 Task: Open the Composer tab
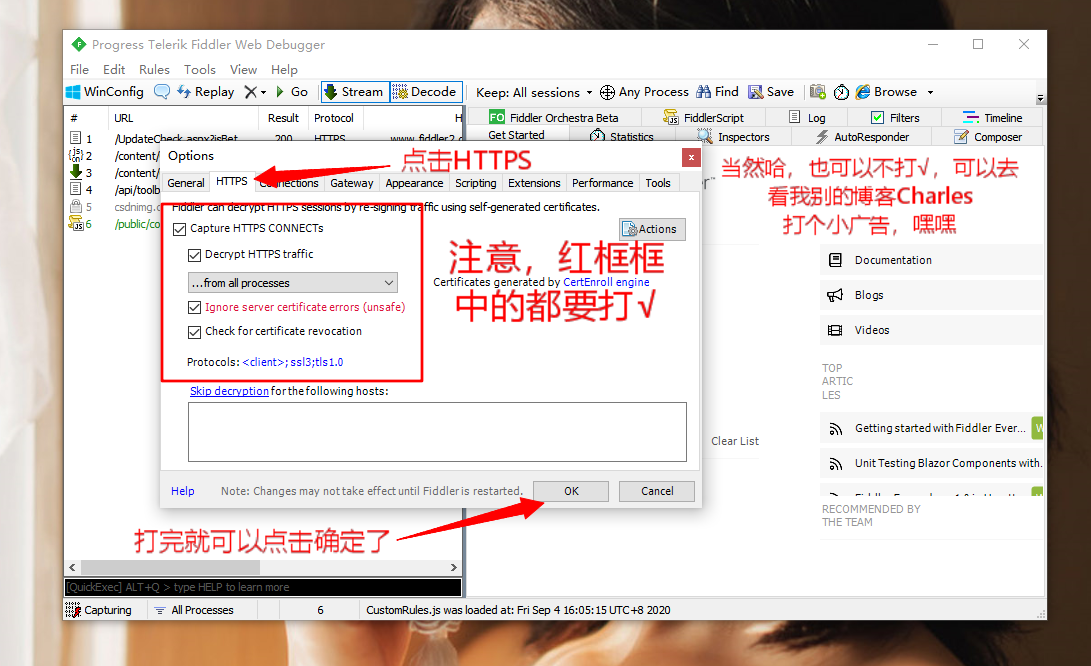click(x=988, y=137)
